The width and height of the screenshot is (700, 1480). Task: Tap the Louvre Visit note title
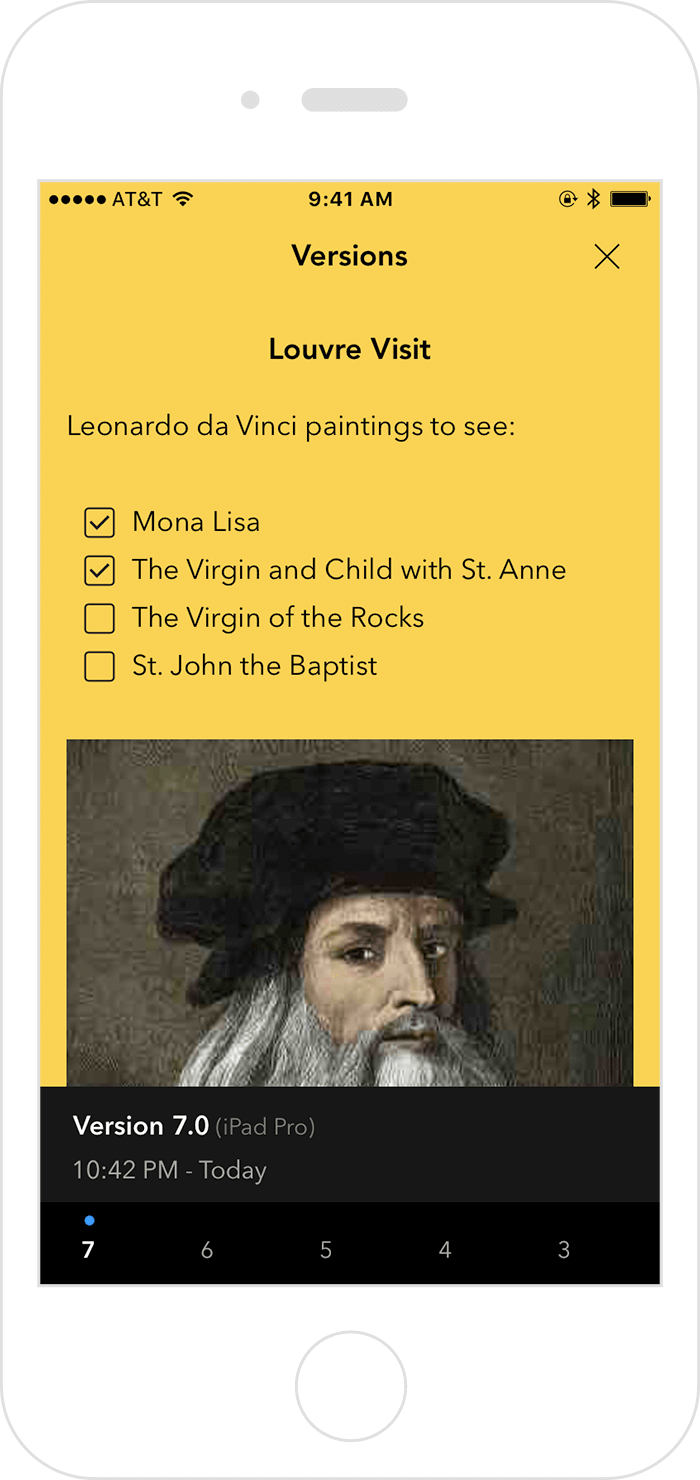350,349
